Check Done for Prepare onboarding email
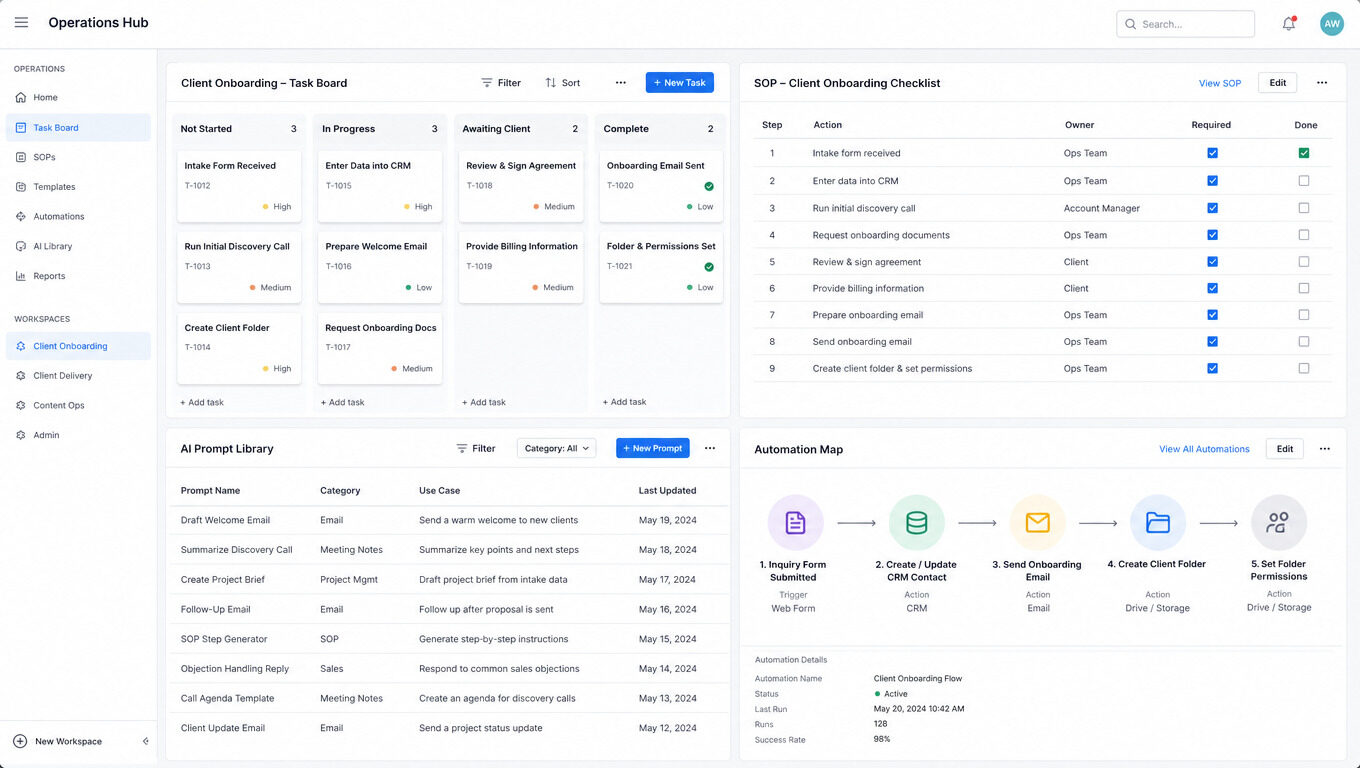This screenshot has height=768, width=1360. (1304, 315)
